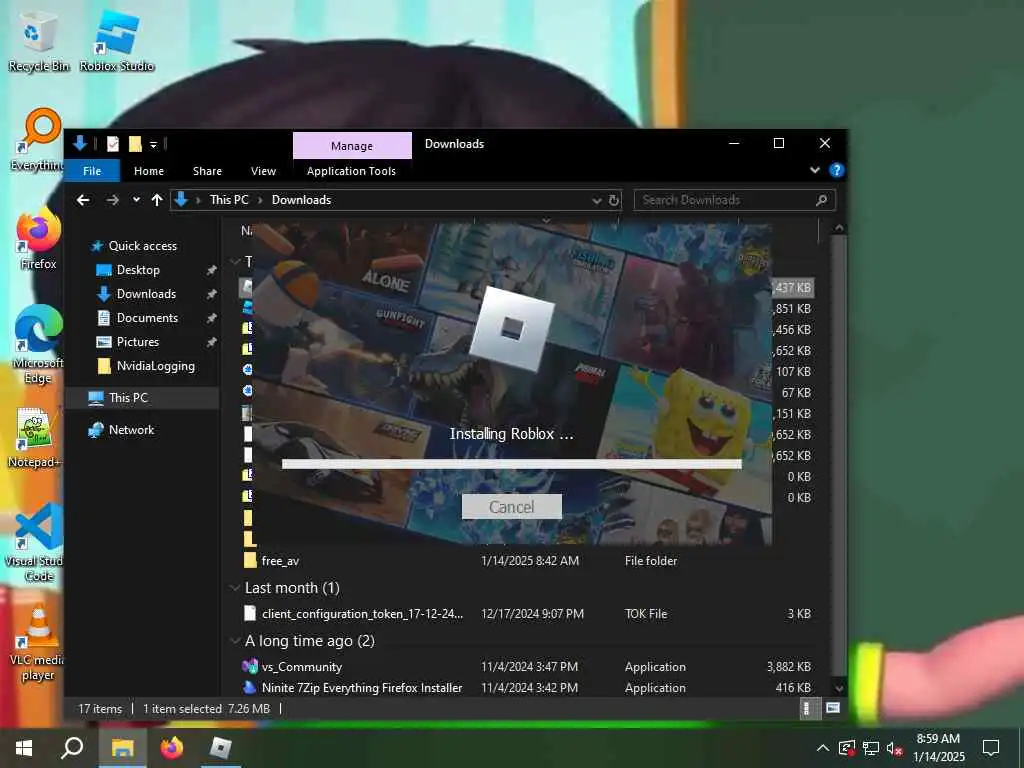Expand the ribbon chevron
1024x768 pixels.
815,170
